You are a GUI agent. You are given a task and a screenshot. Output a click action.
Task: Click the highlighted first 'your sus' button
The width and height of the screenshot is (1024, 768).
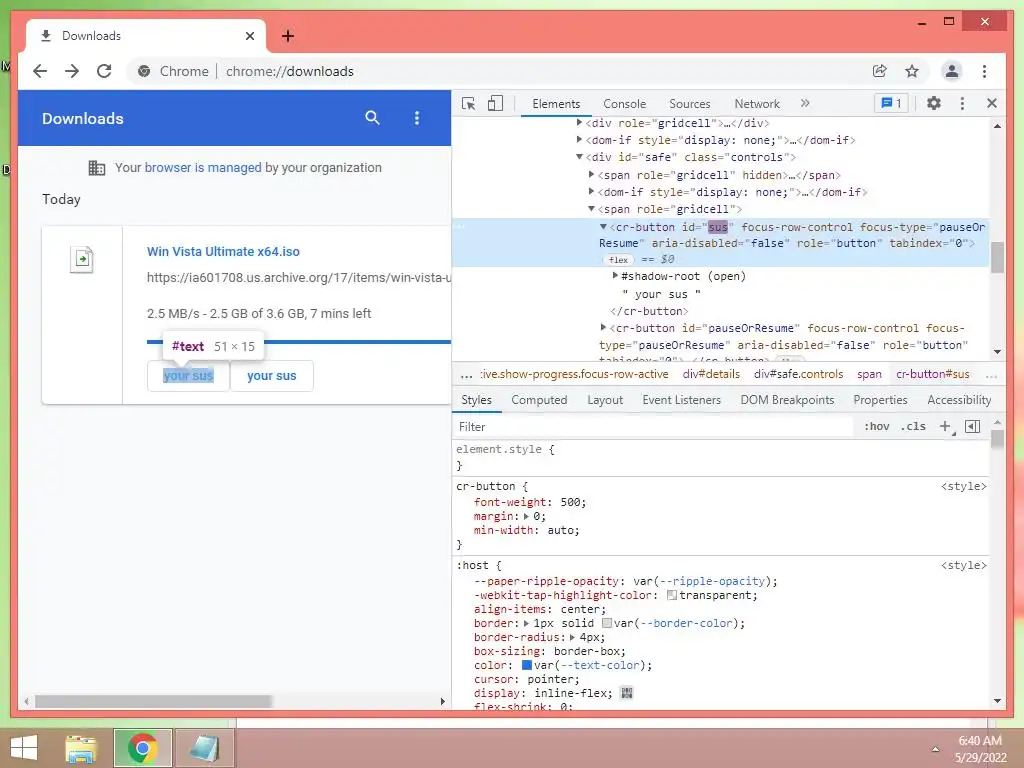pos(188,376)
